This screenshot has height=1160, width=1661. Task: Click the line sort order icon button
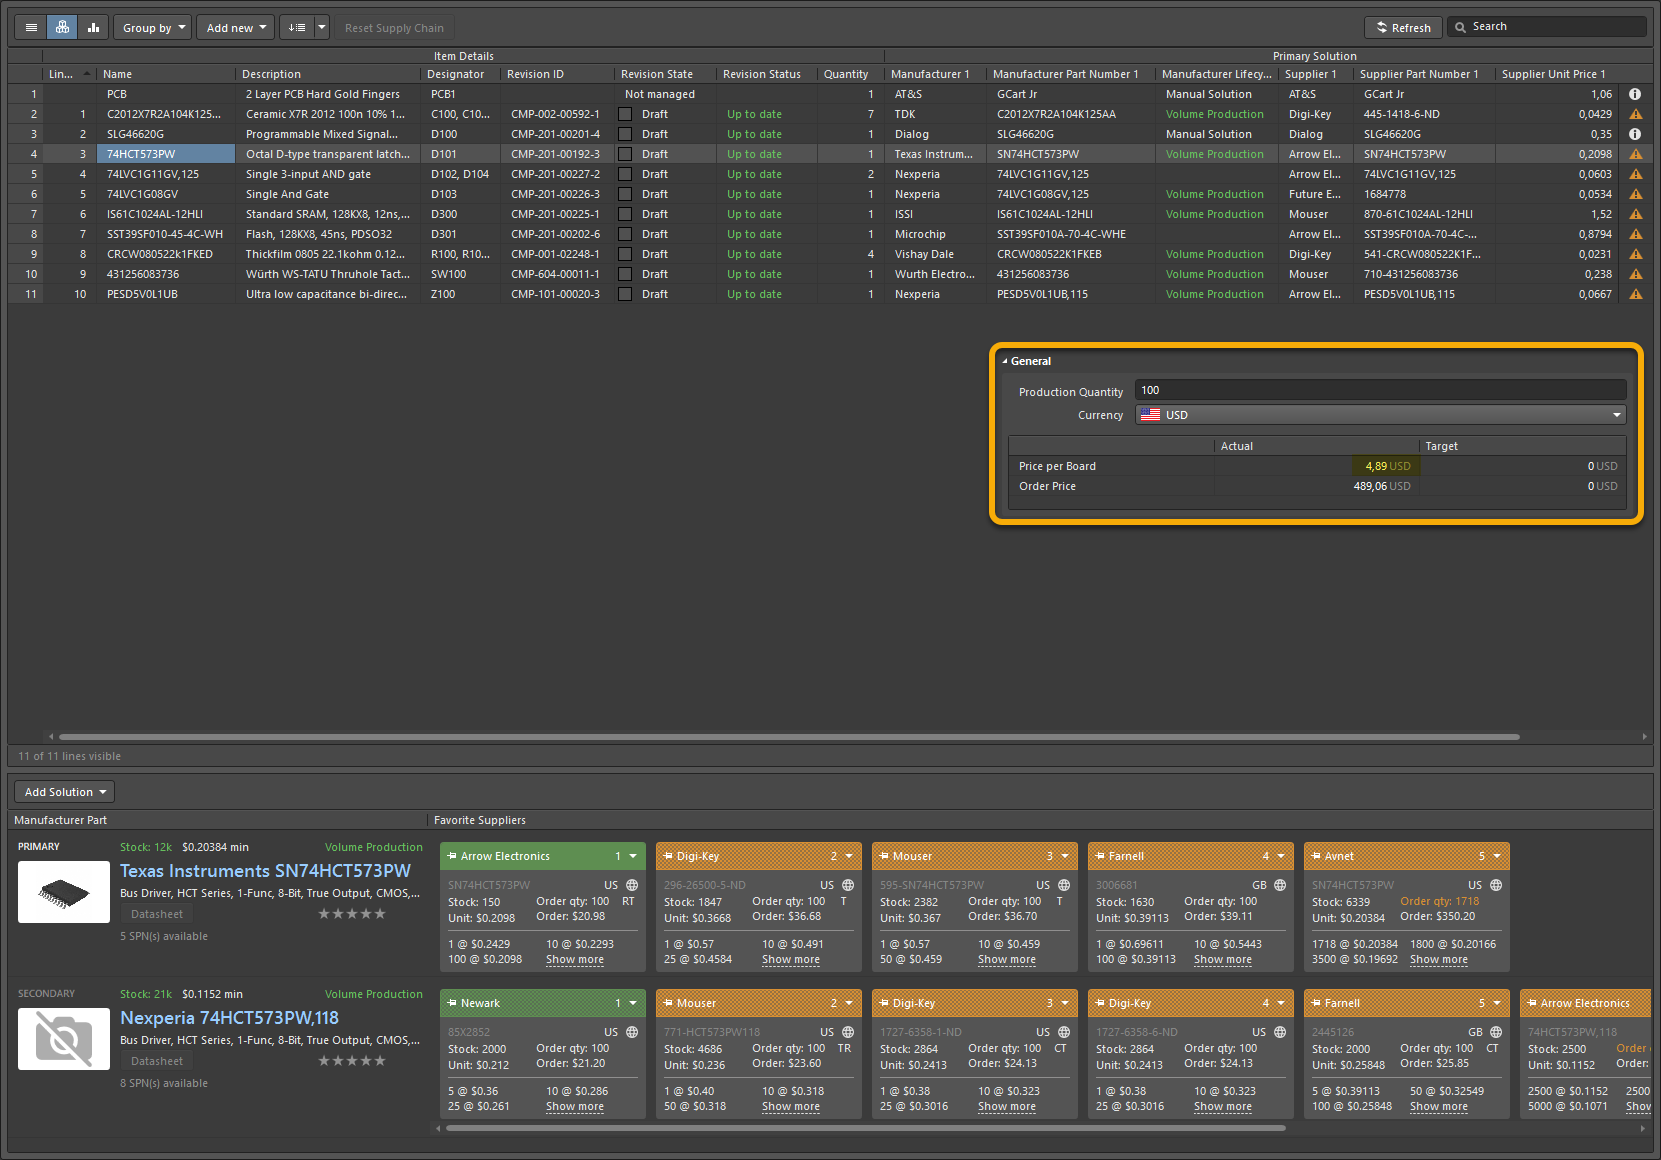(x=297, y=28)
